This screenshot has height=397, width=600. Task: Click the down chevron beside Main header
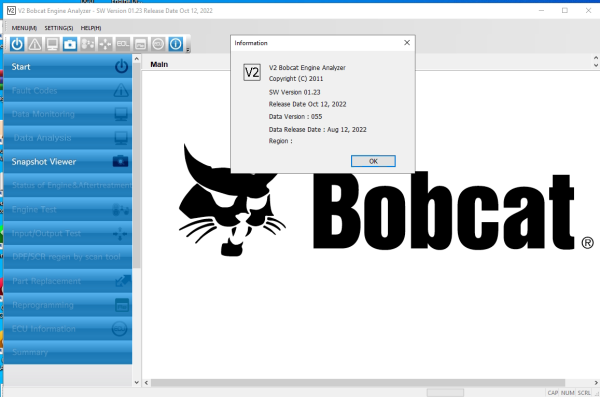(x=596, y=65)
